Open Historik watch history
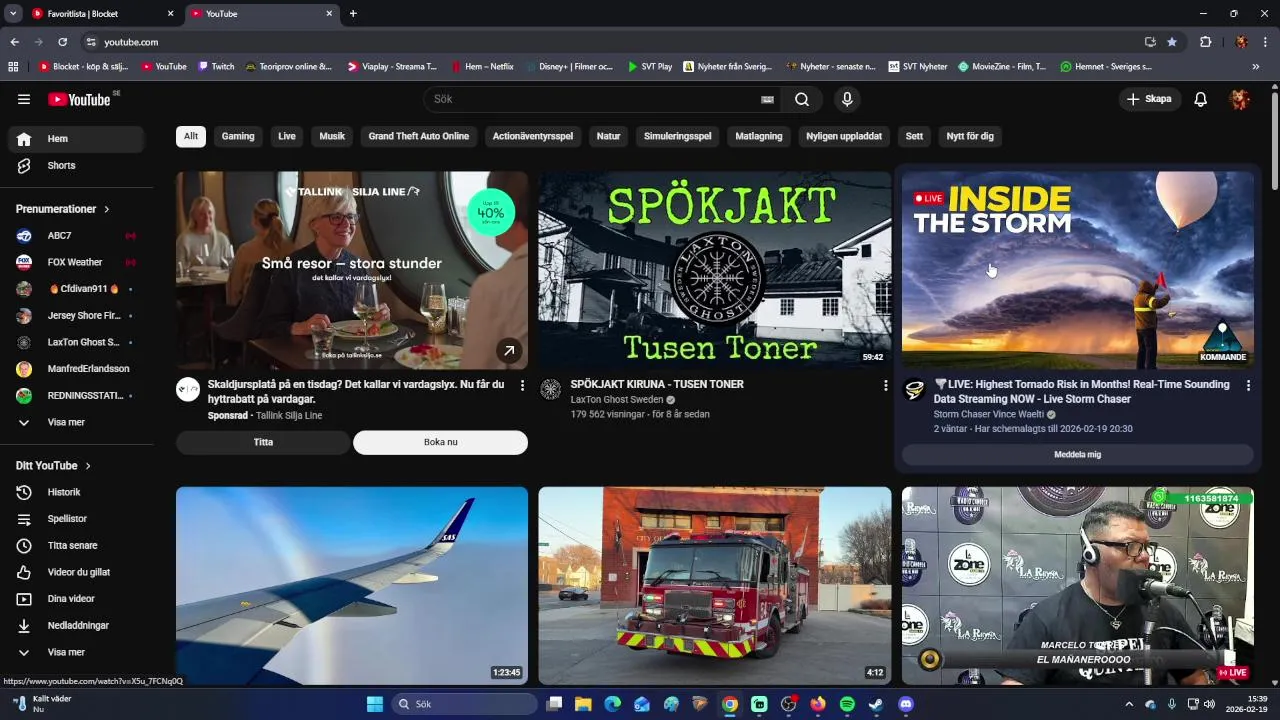The height and width of the screenshot is (720, 1280). (x=76, y=492)
